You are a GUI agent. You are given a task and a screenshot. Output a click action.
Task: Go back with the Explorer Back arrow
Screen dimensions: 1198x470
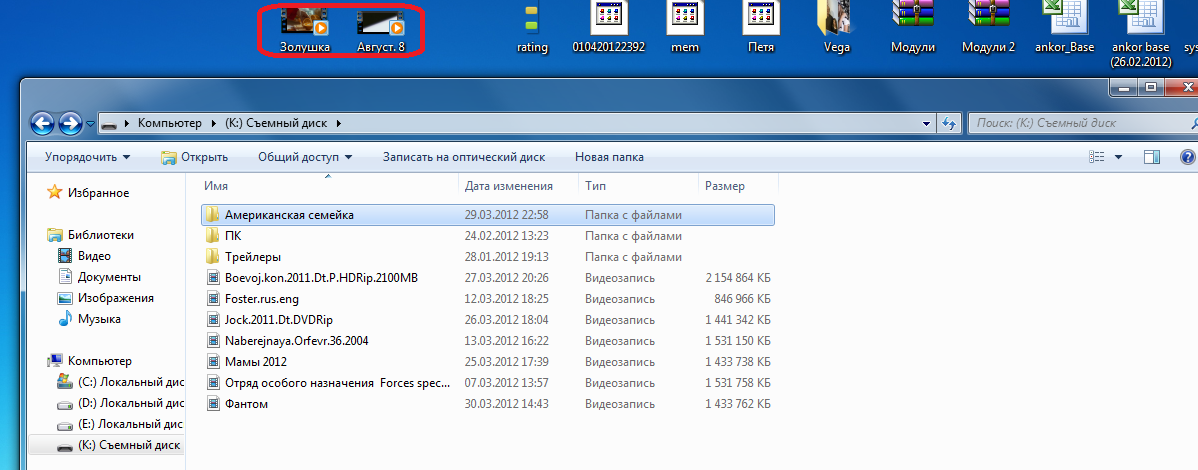tap(43, 122)
